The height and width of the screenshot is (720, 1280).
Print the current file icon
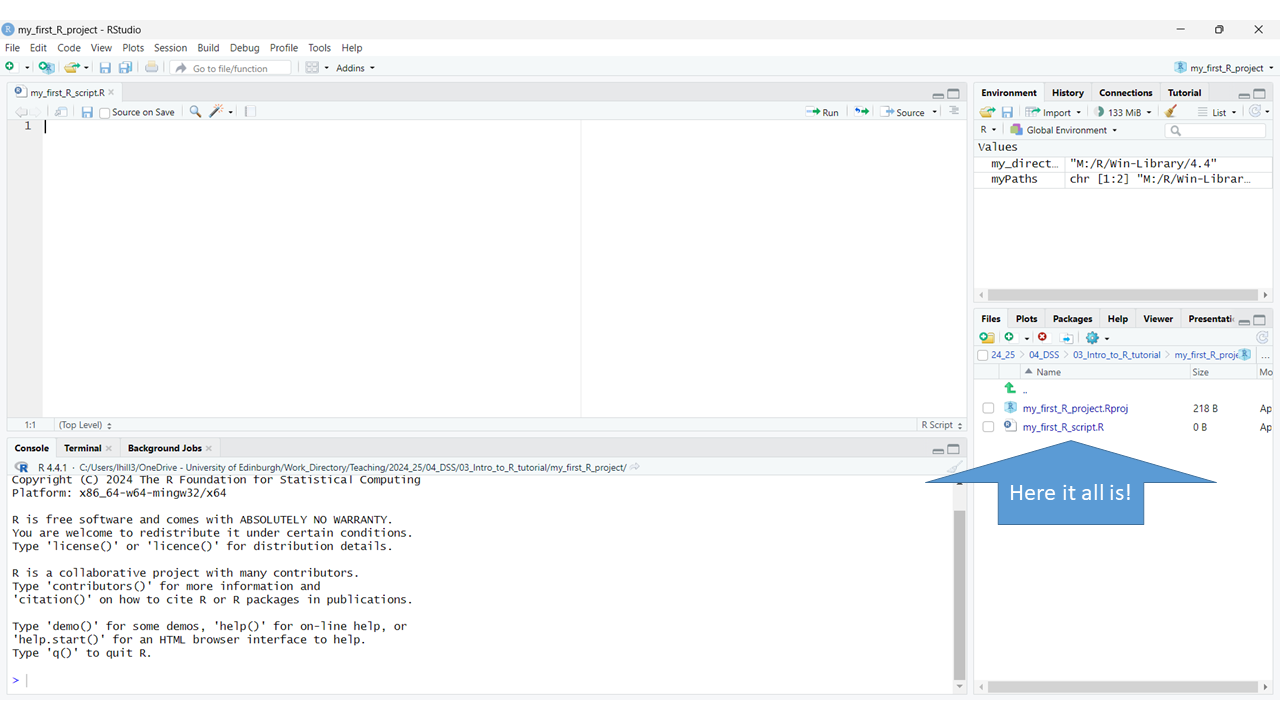tap(151, 67)
